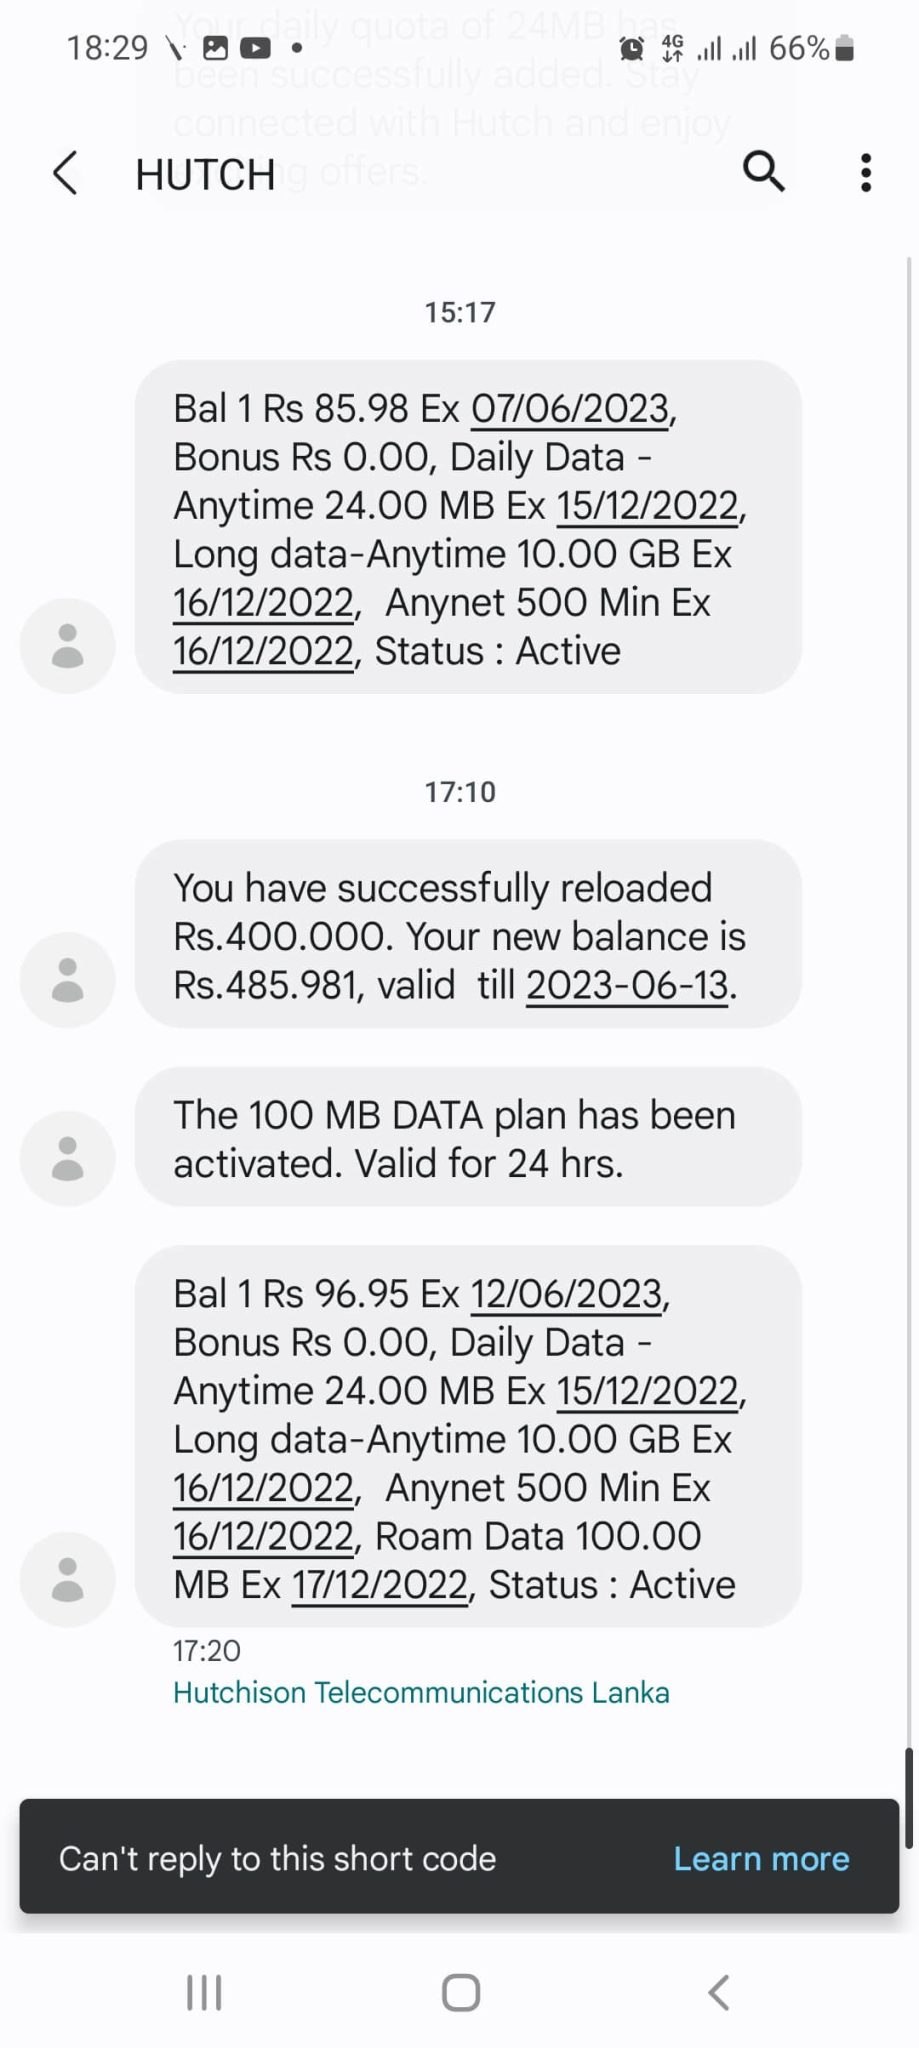The height and width of the screenshot is (2048, 919).
Task: Go back from the HUTCH conversation
Action: coord(65,173)
